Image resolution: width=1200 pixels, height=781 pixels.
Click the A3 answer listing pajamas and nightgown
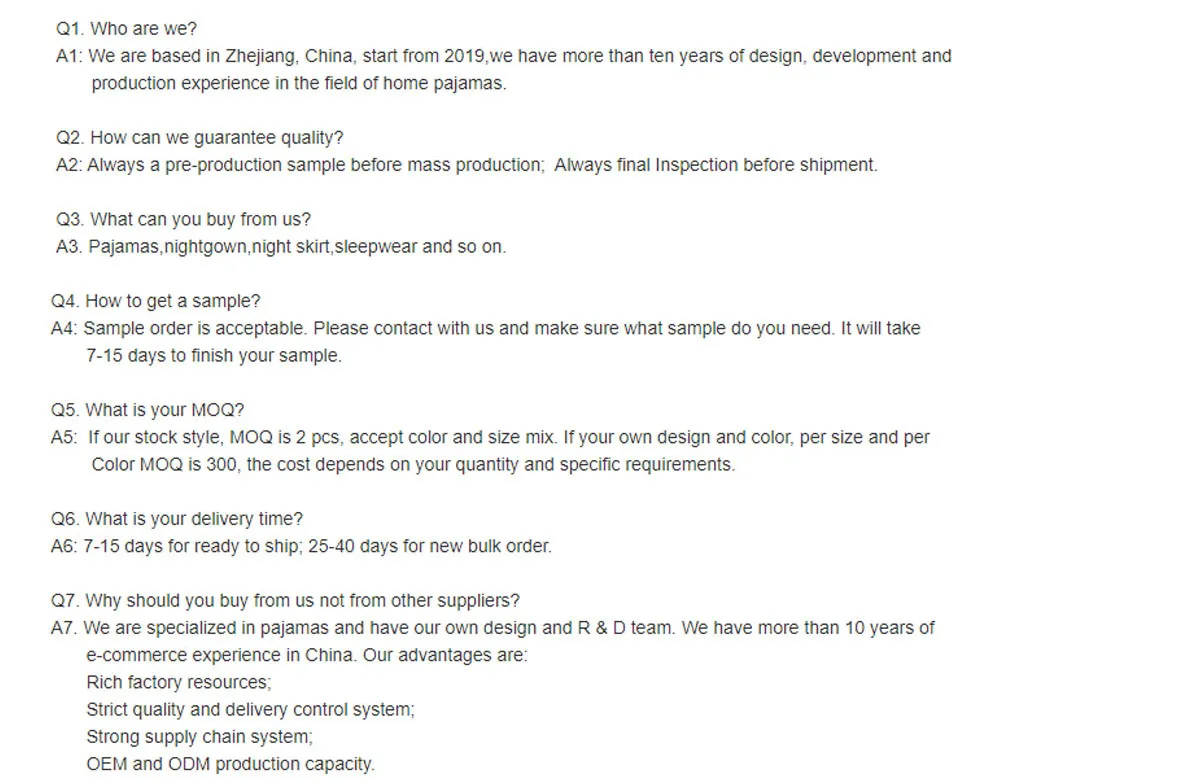coord(281,247)
